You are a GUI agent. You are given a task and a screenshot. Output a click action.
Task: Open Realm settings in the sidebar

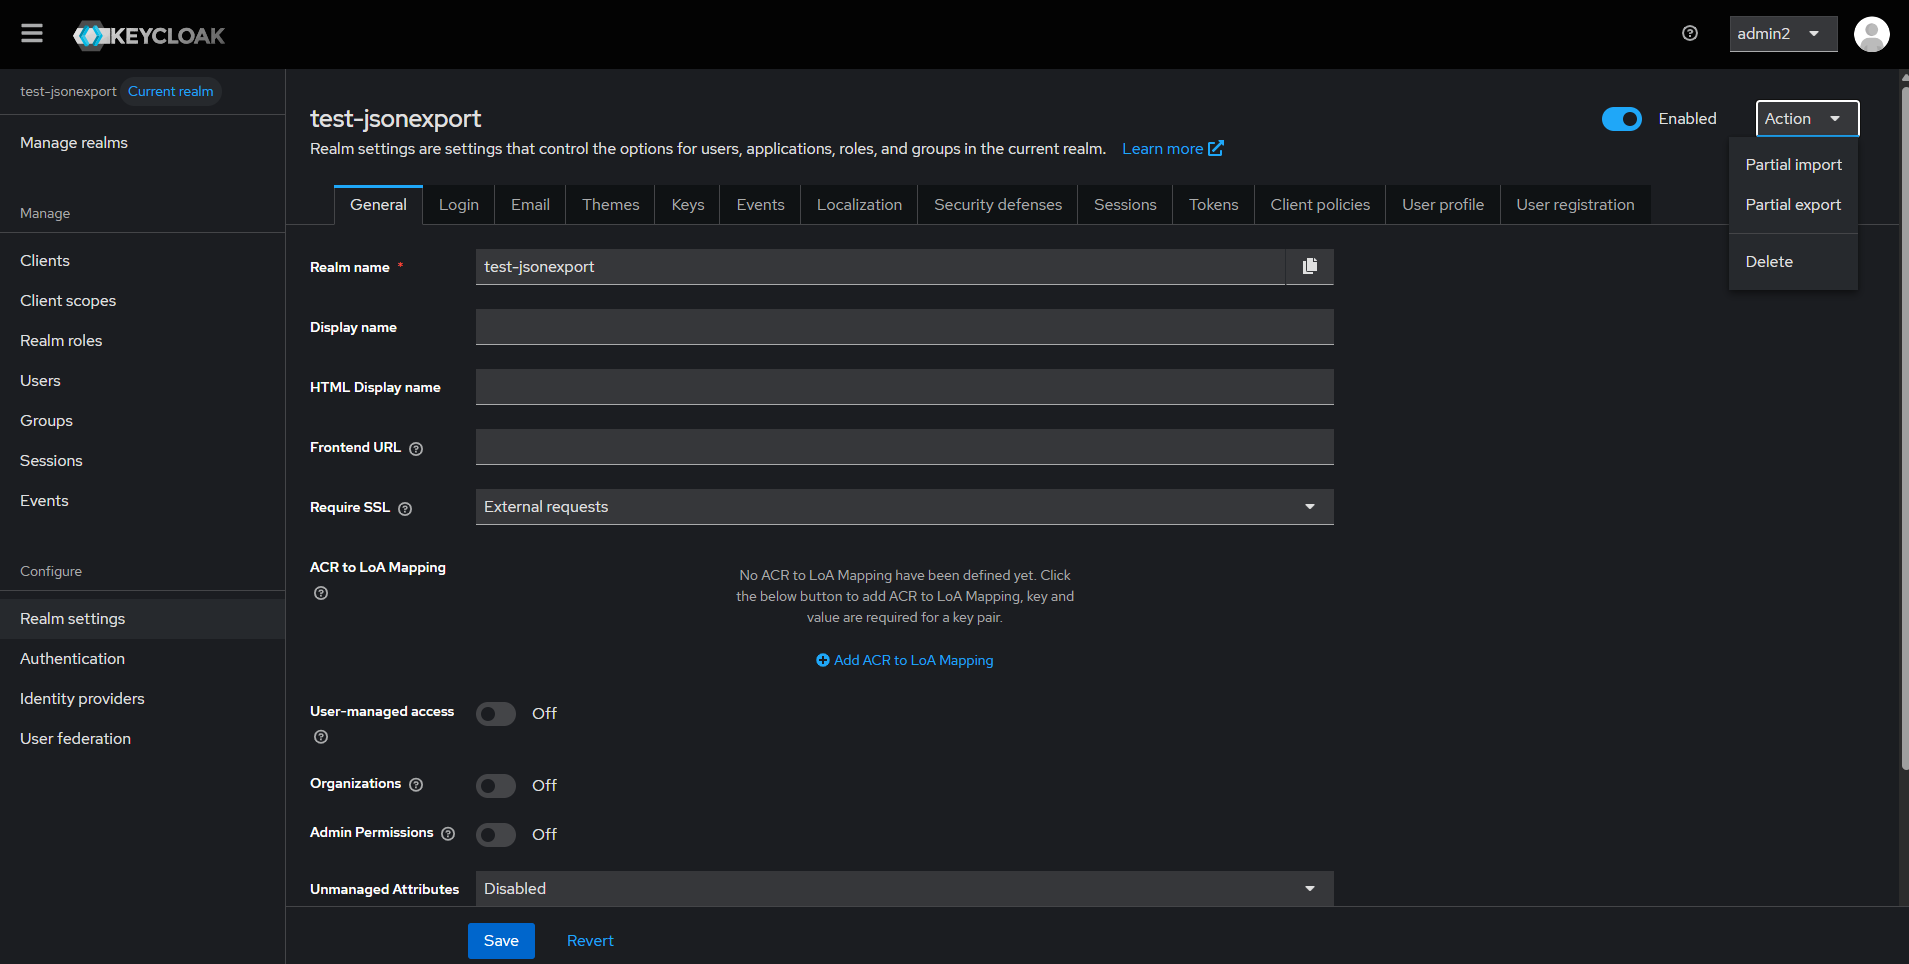tap(143, 619)
